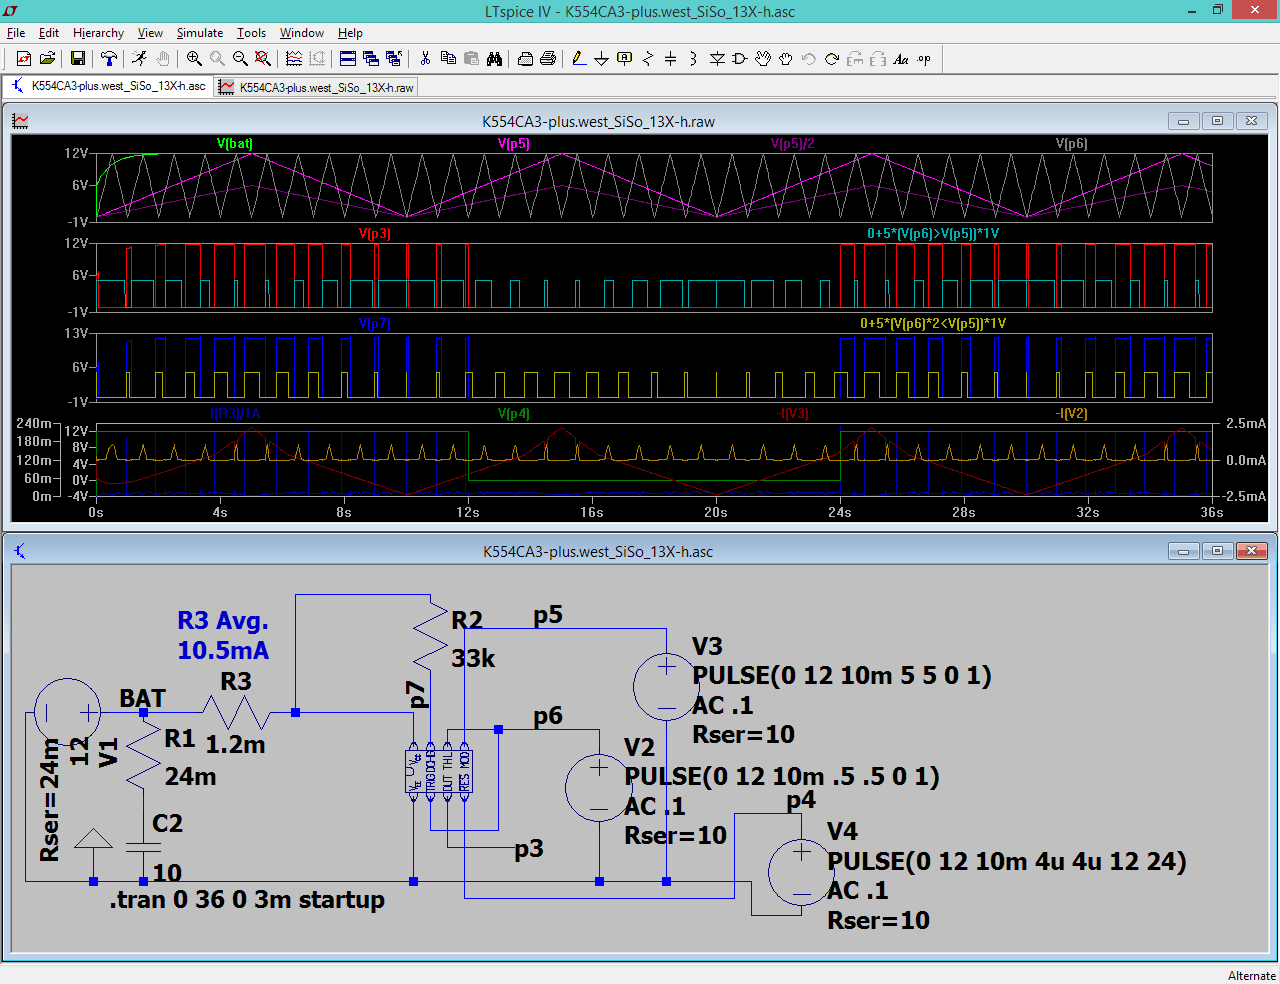Select the Zoom Out magnifier tool
This screenshot has height=984, width=1280.
[240, 59]
